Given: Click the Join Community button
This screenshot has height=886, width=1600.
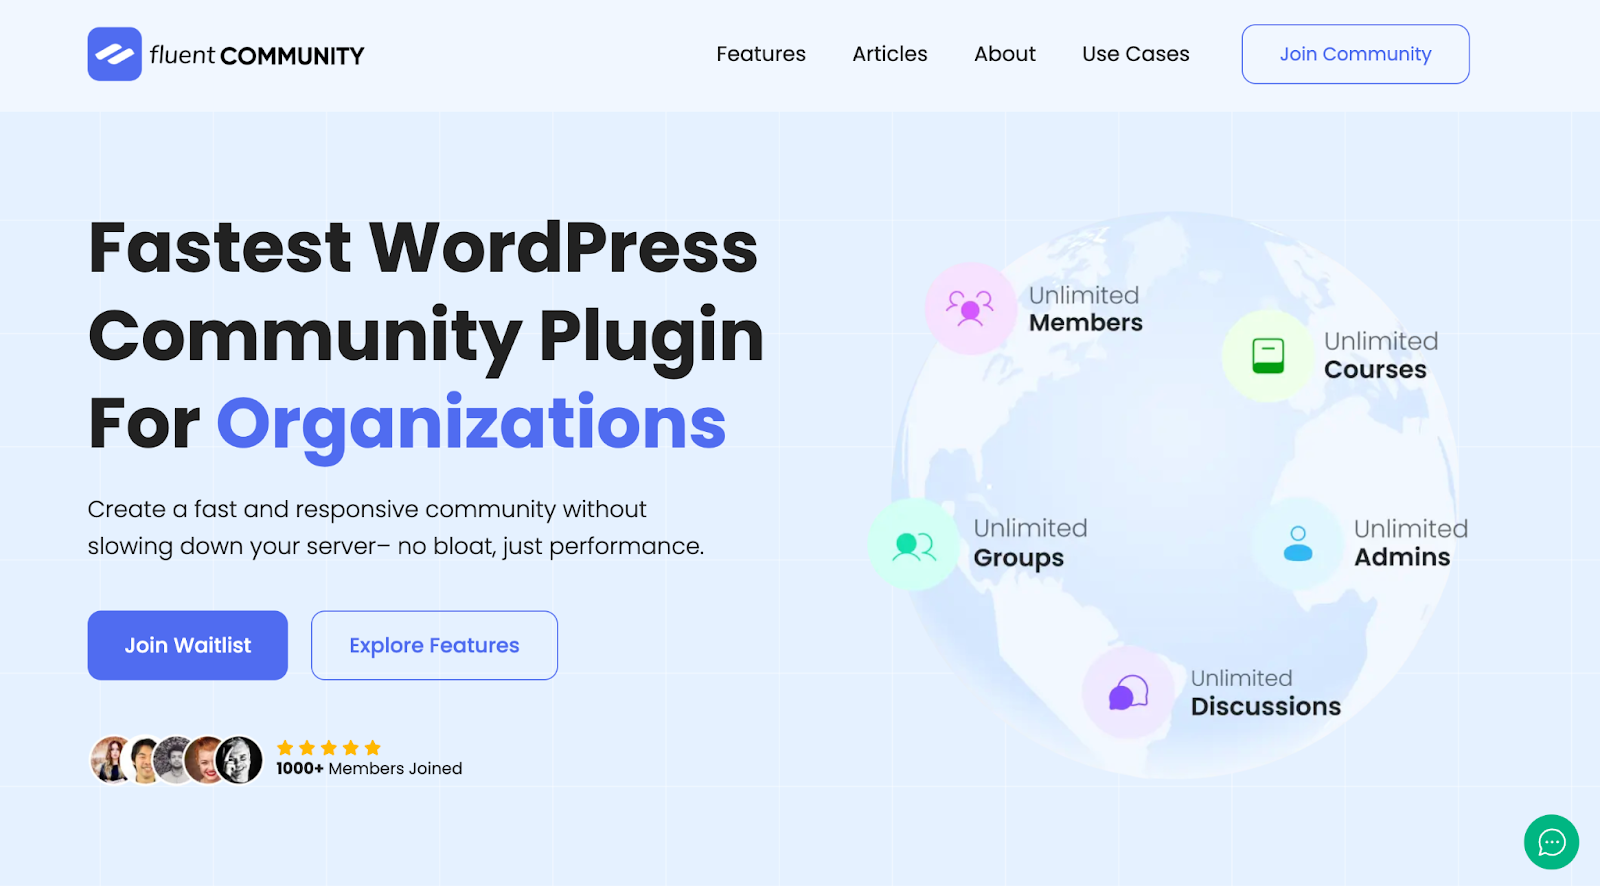Looking at the screenshot, I should [1355, 54].
